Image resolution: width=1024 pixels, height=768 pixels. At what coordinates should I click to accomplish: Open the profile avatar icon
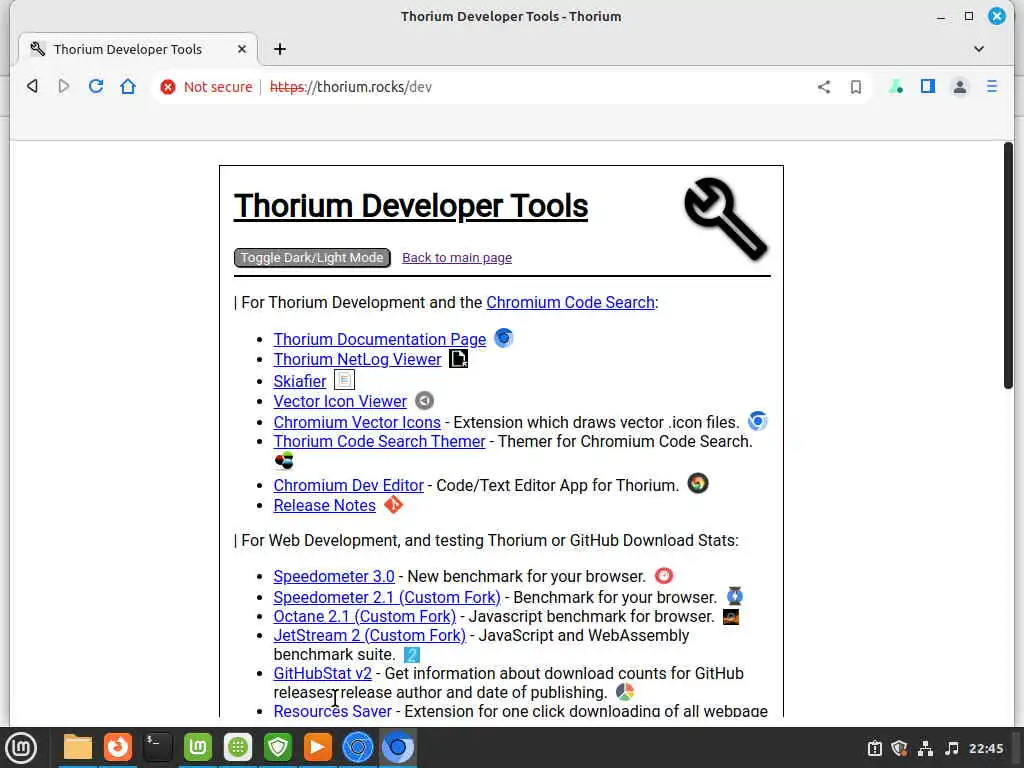(959, 87)
